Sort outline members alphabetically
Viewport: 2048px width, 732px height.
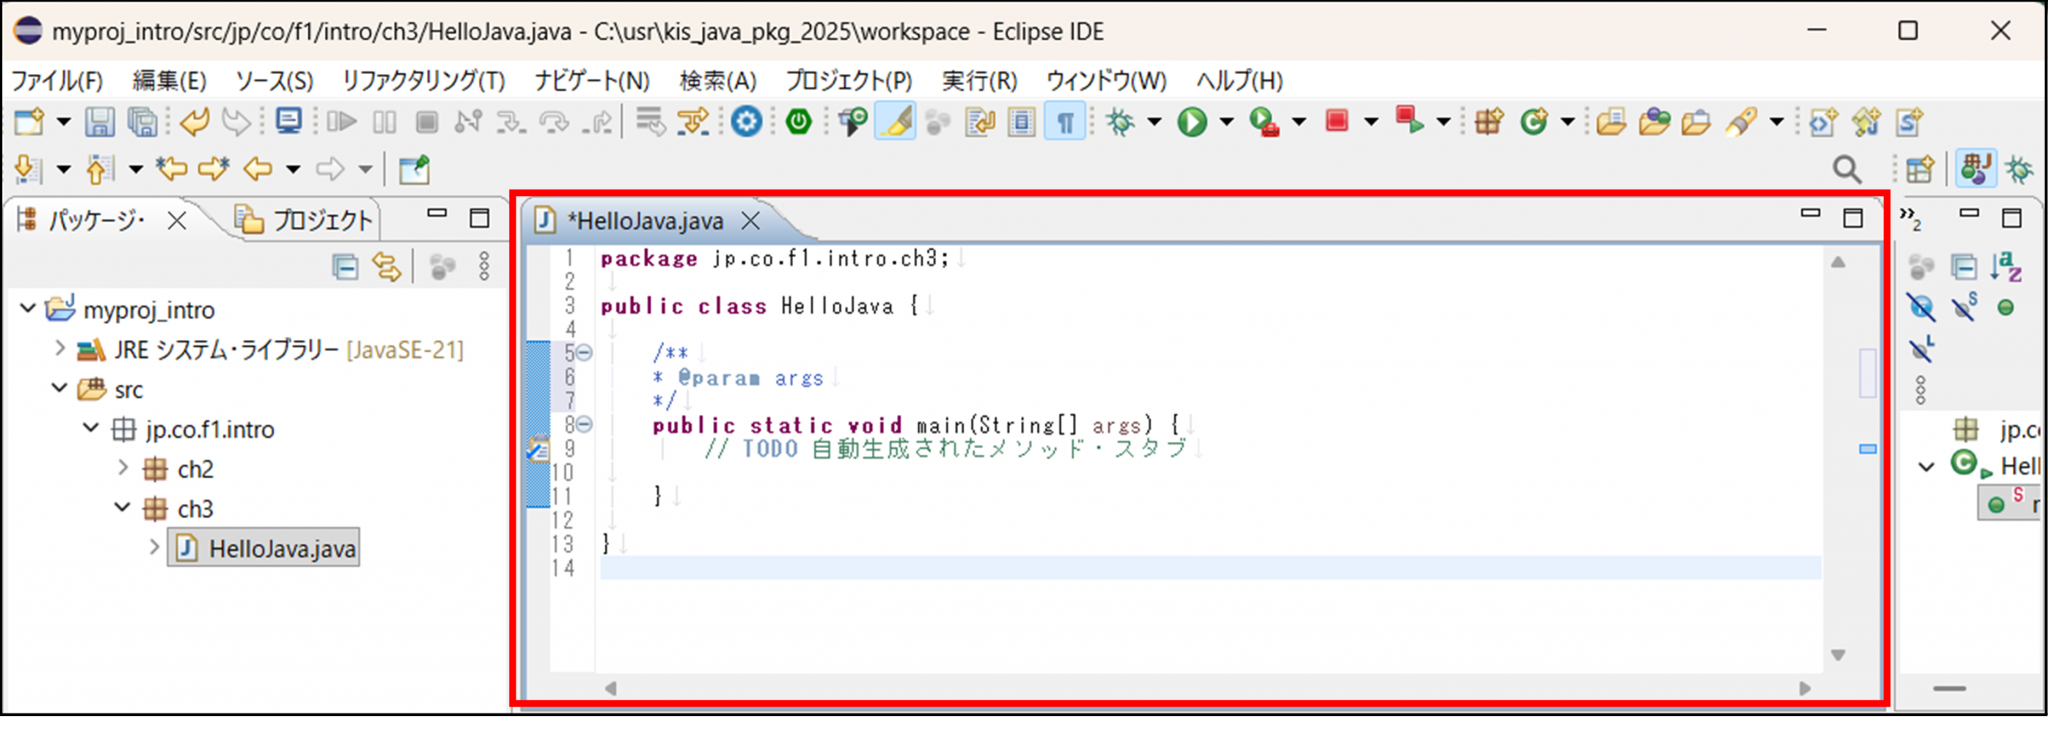point(2005,267)
